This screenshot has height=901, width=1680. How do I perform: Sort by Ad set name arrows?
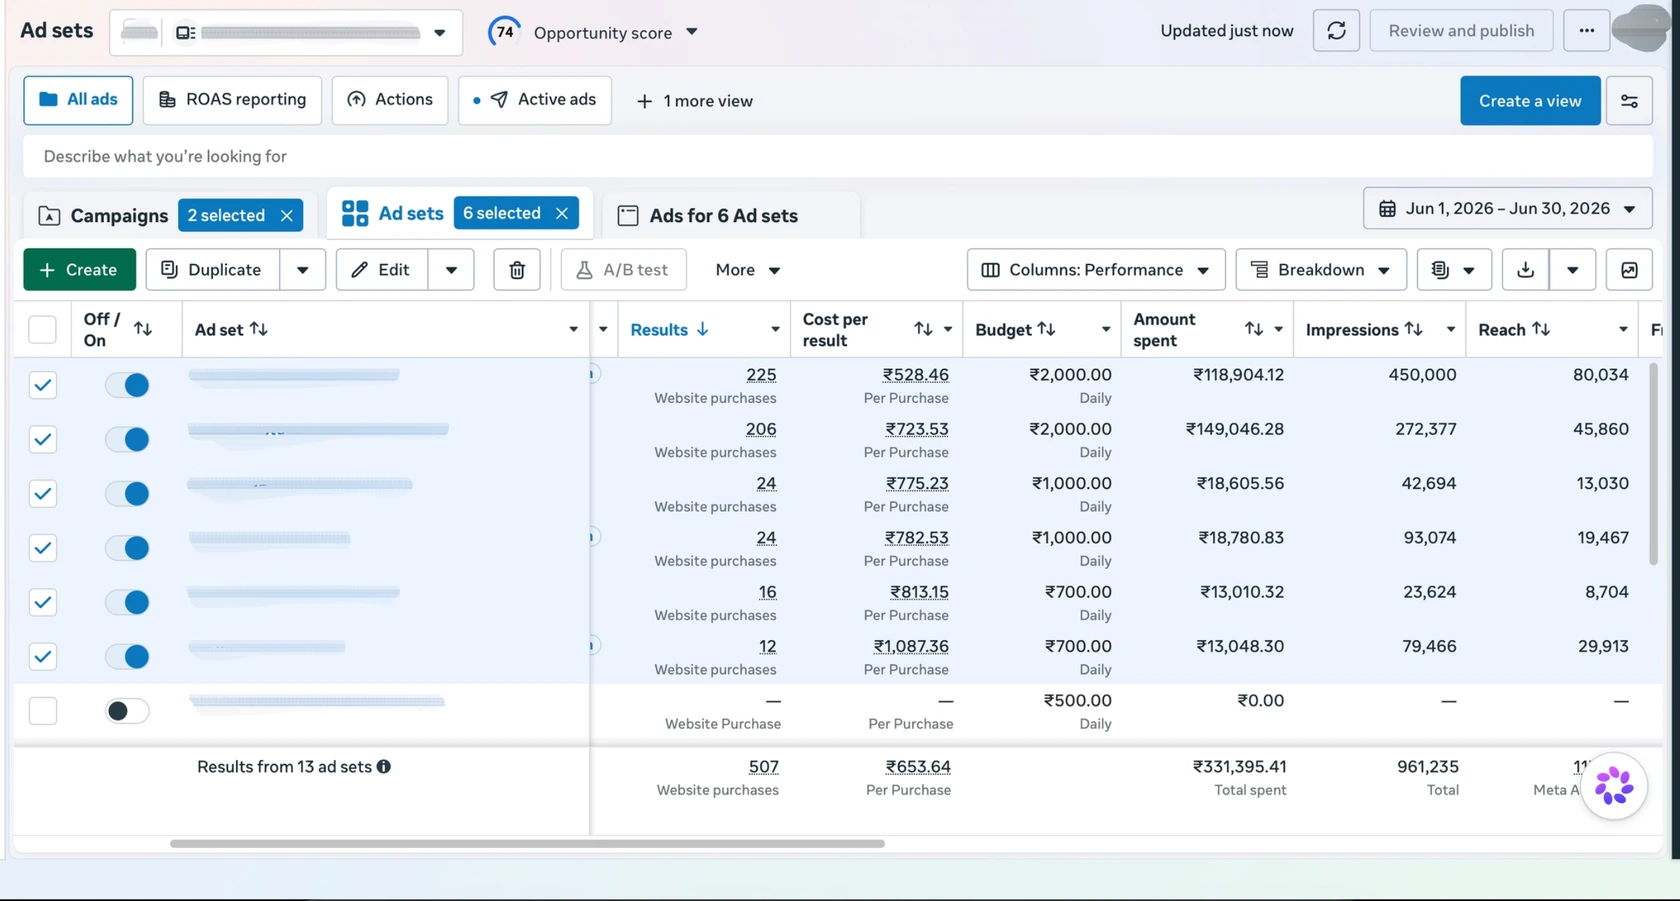coord(259,329)
